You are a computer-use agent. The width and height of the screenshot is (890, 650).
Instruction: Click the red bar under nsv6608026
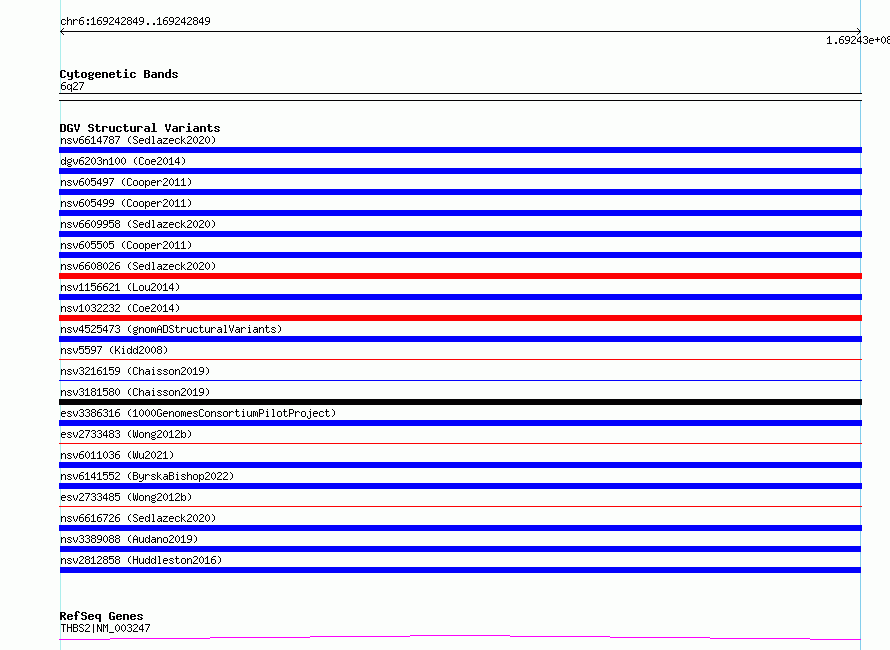tap(460, 276)
